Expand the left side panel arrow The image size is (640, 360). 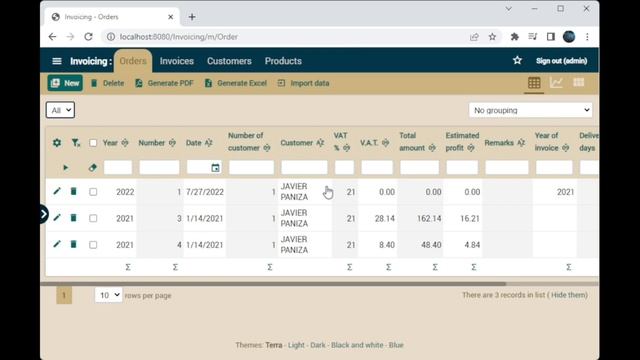[44, 214]
